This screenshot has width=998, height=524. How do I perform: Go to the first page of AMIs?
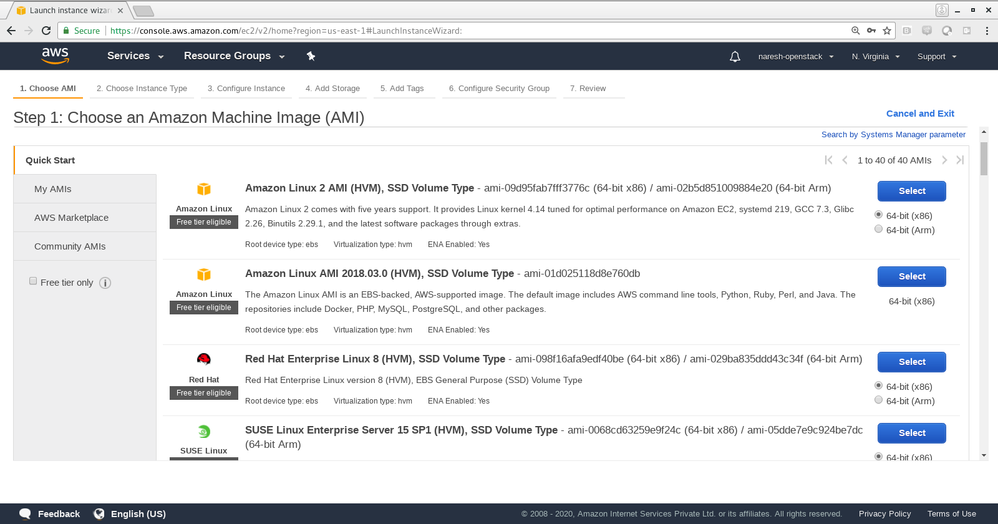[828, 160]
